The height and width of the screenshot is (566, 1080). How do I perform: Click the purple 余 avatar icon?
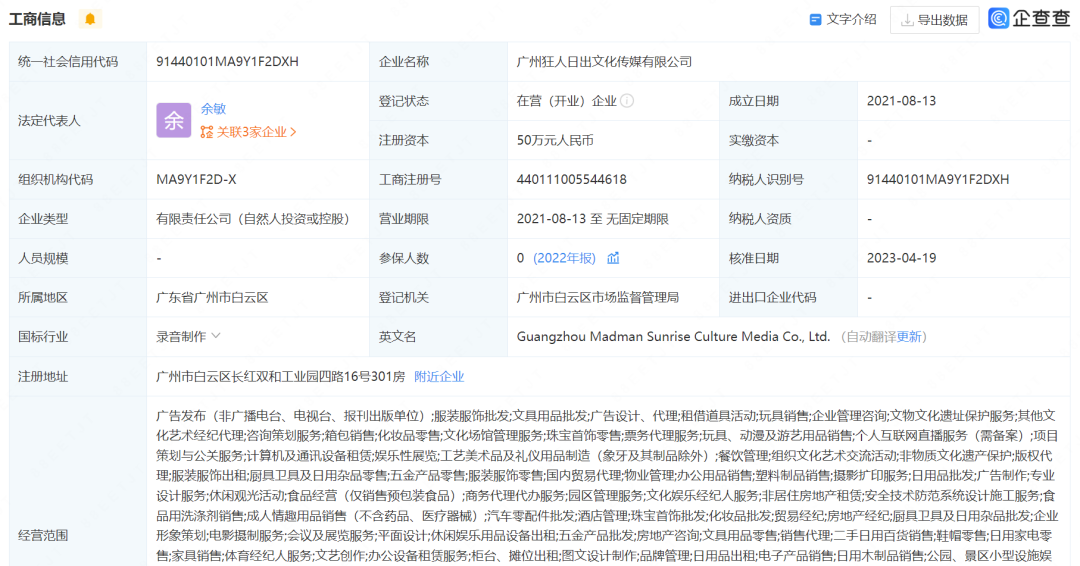173,120
